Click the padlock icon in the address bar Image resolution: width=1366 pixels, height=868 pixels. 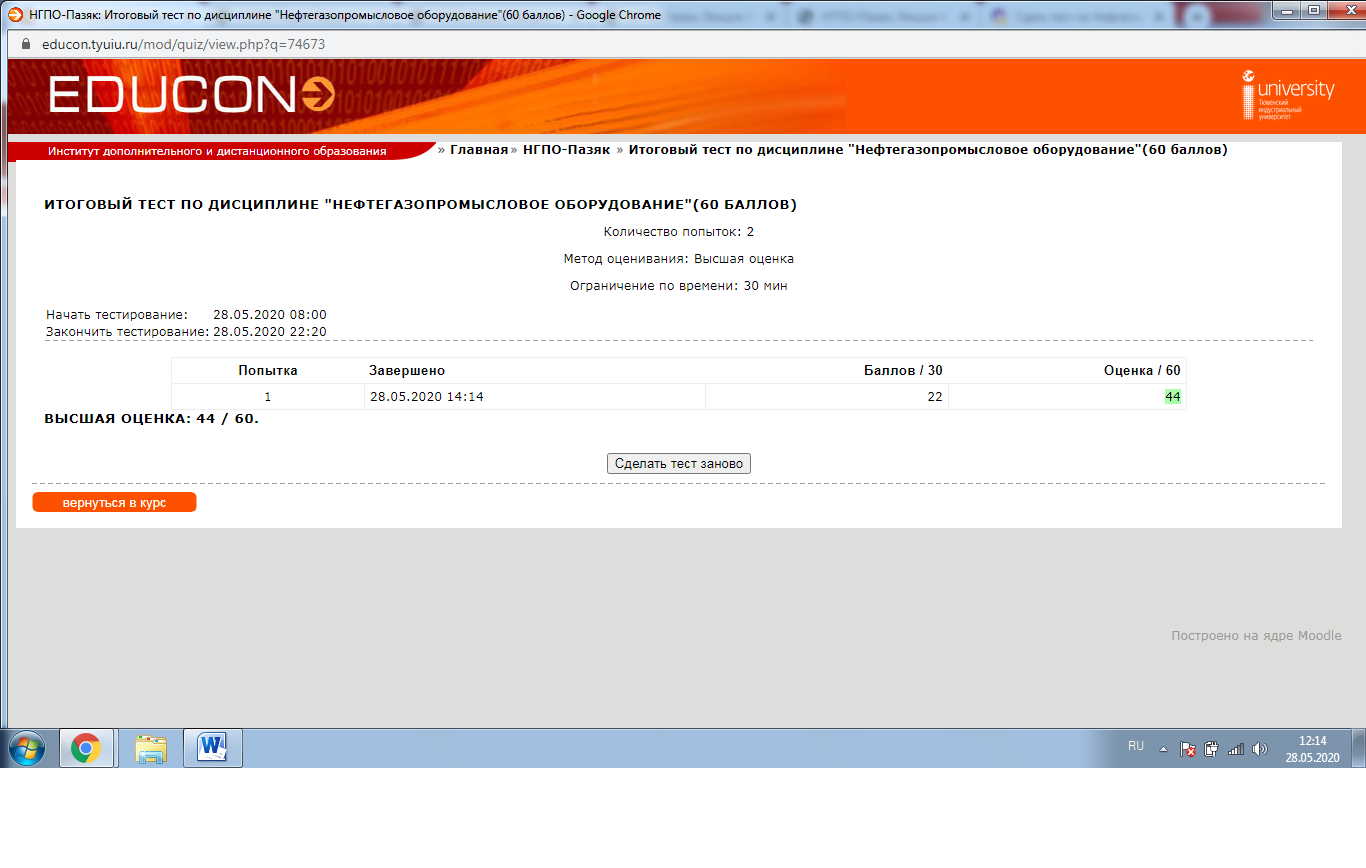(26, 45)
